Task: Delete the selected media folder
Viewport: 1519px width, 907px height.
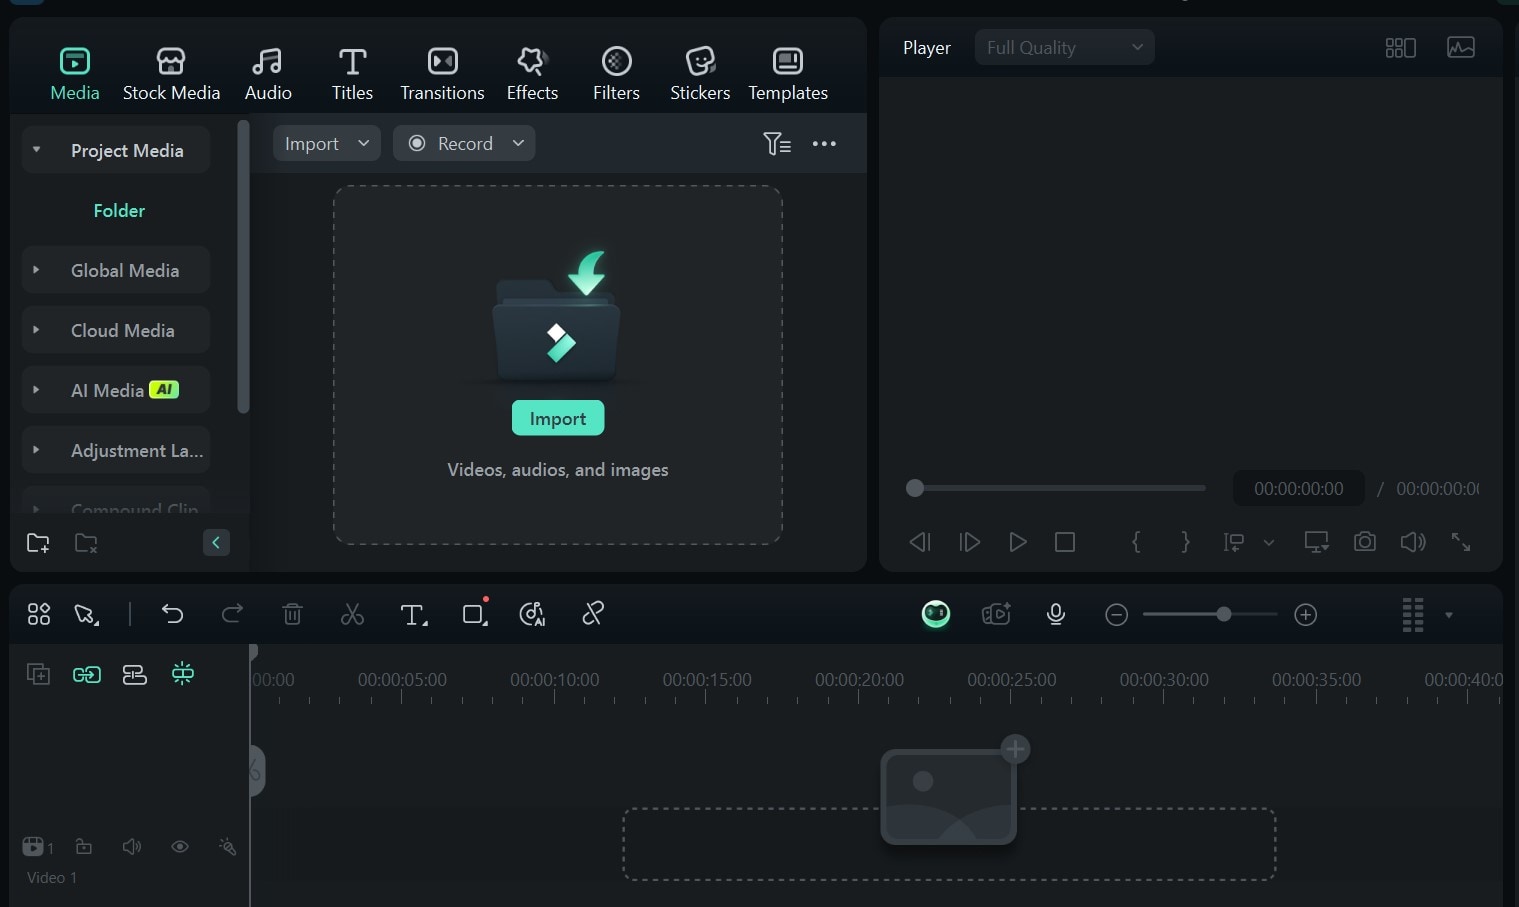Action: [86, 543]
